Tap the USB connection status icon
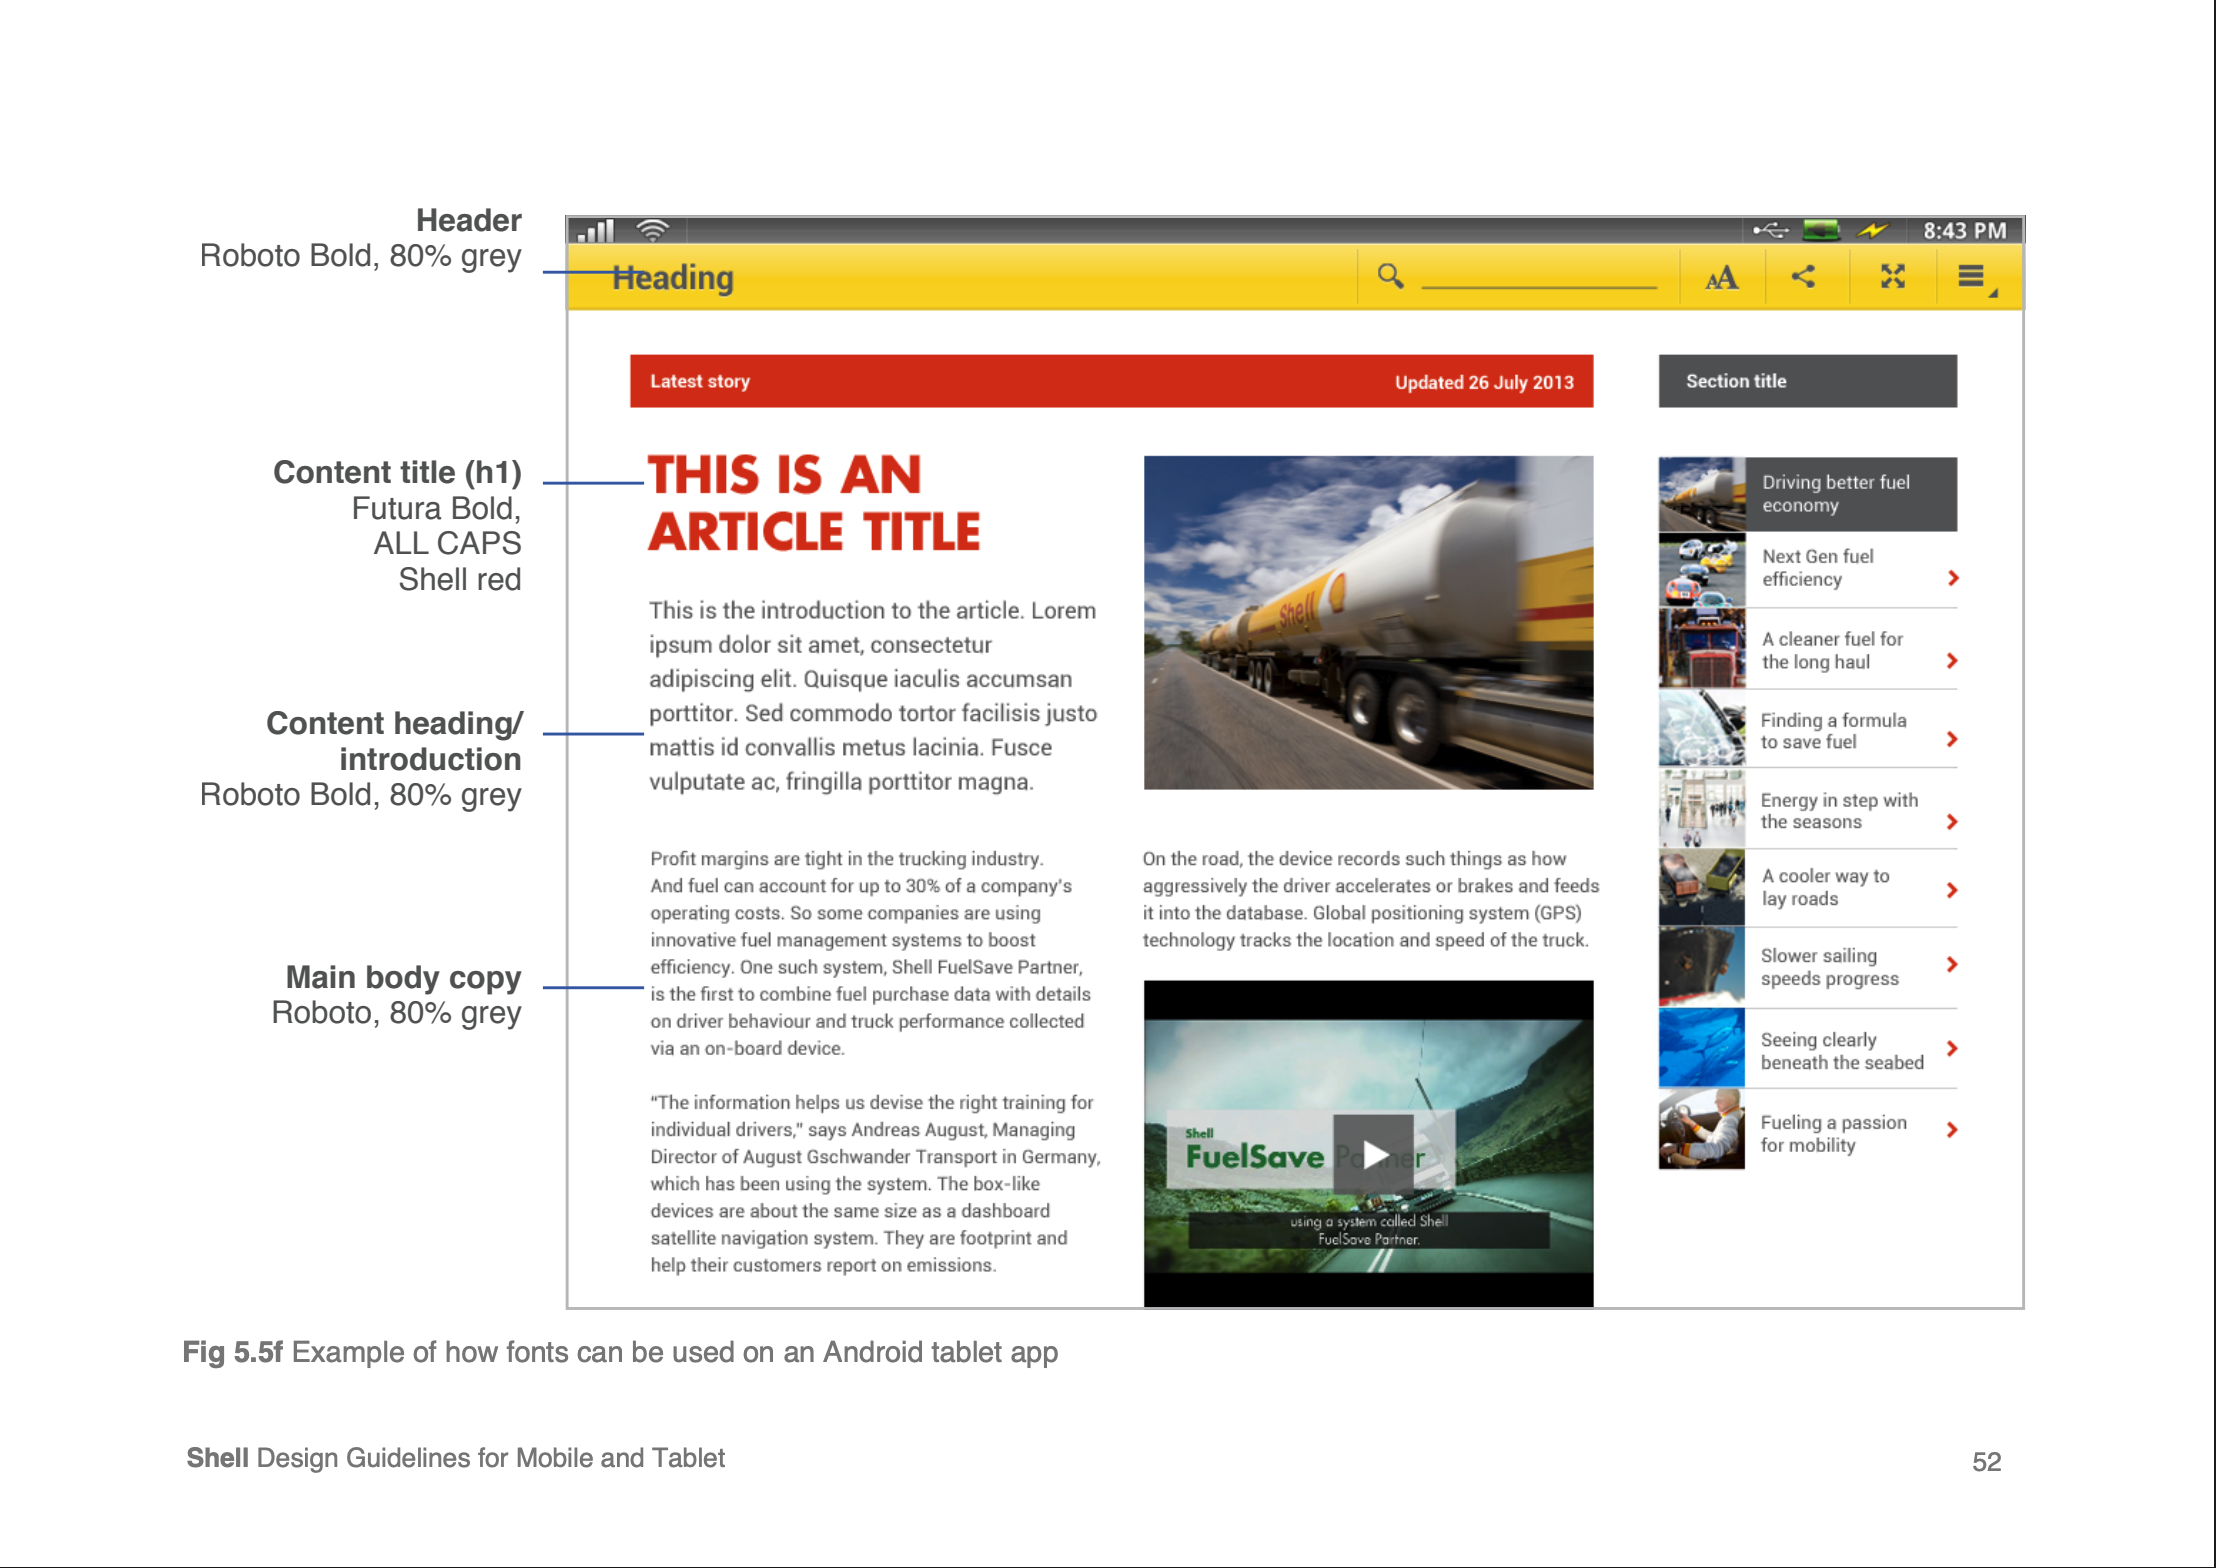Screen dimensions: 2216x1568 coord(1770,231)
